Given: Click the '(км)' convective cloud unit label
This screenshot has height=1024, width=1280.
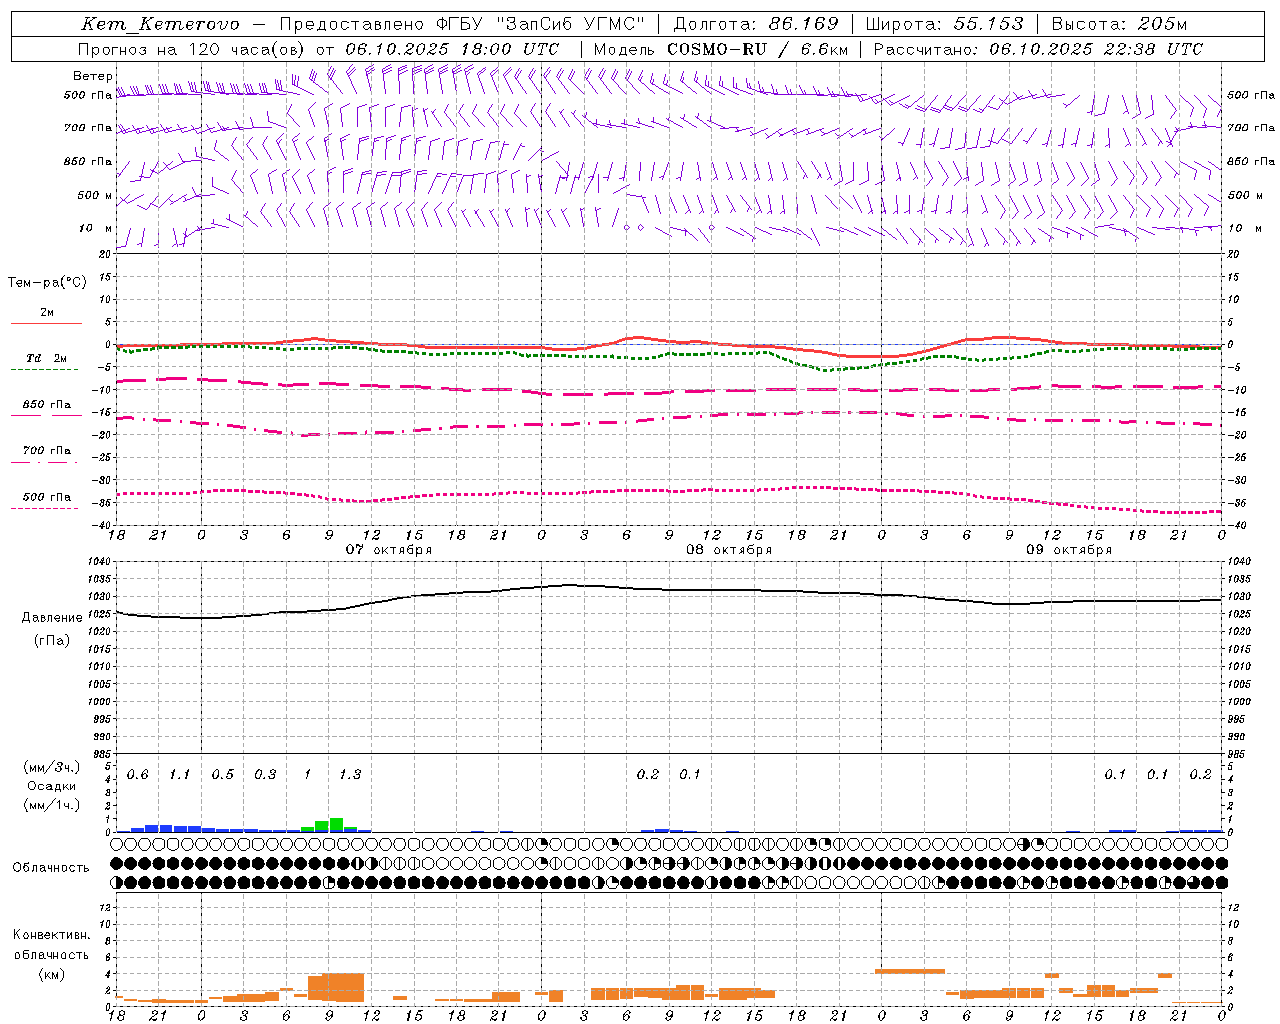Looking at the screenshot, I should [52, 974].
